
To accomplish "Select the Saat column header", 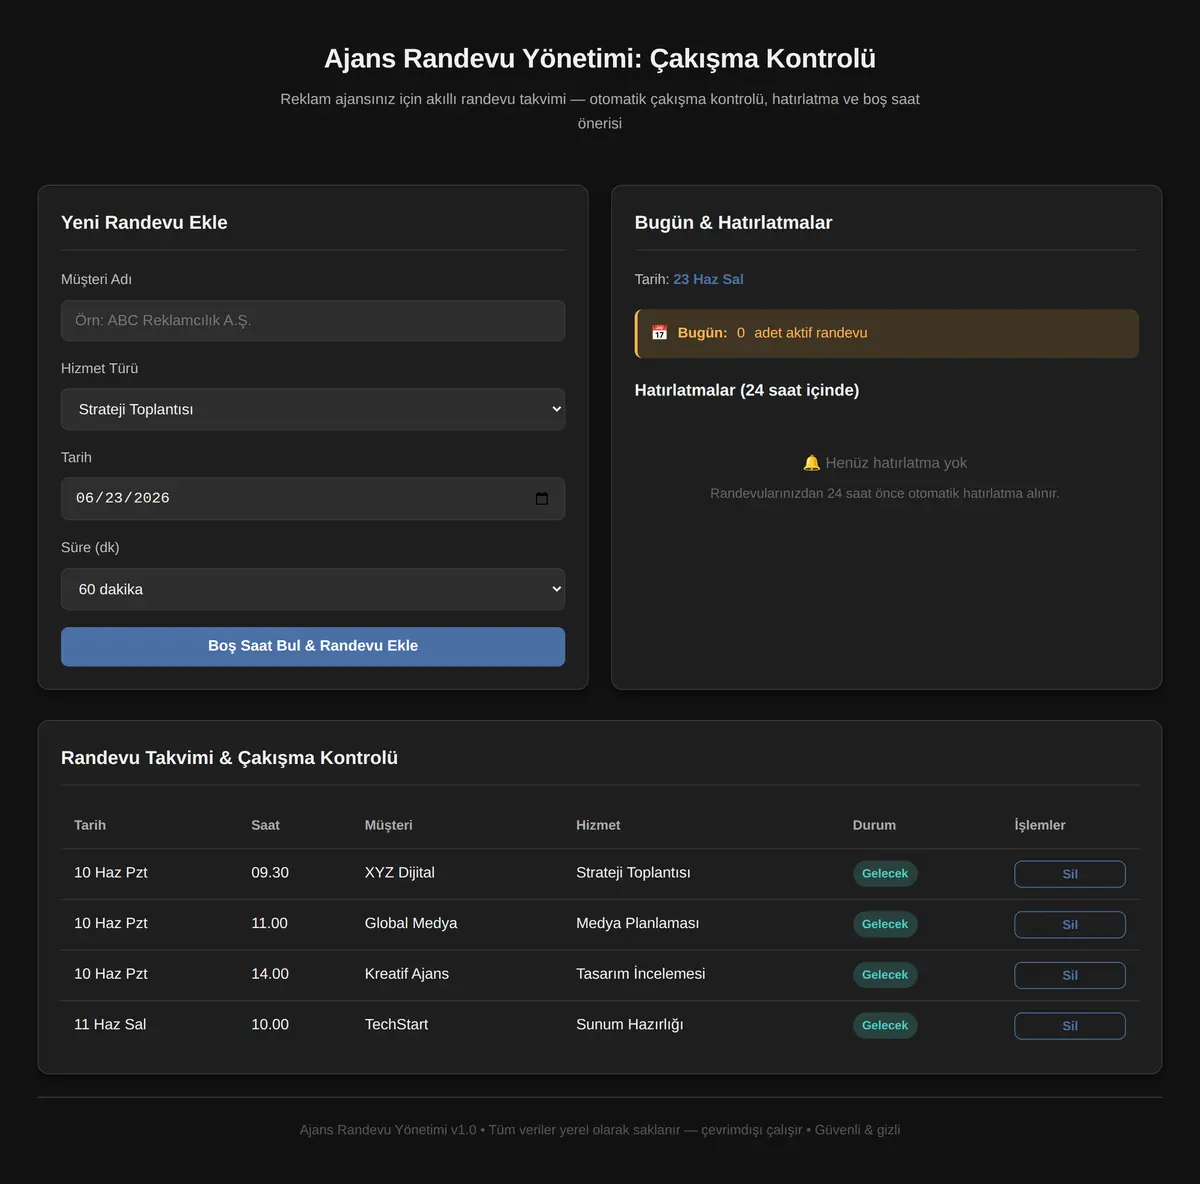I will tap(265, 825).
